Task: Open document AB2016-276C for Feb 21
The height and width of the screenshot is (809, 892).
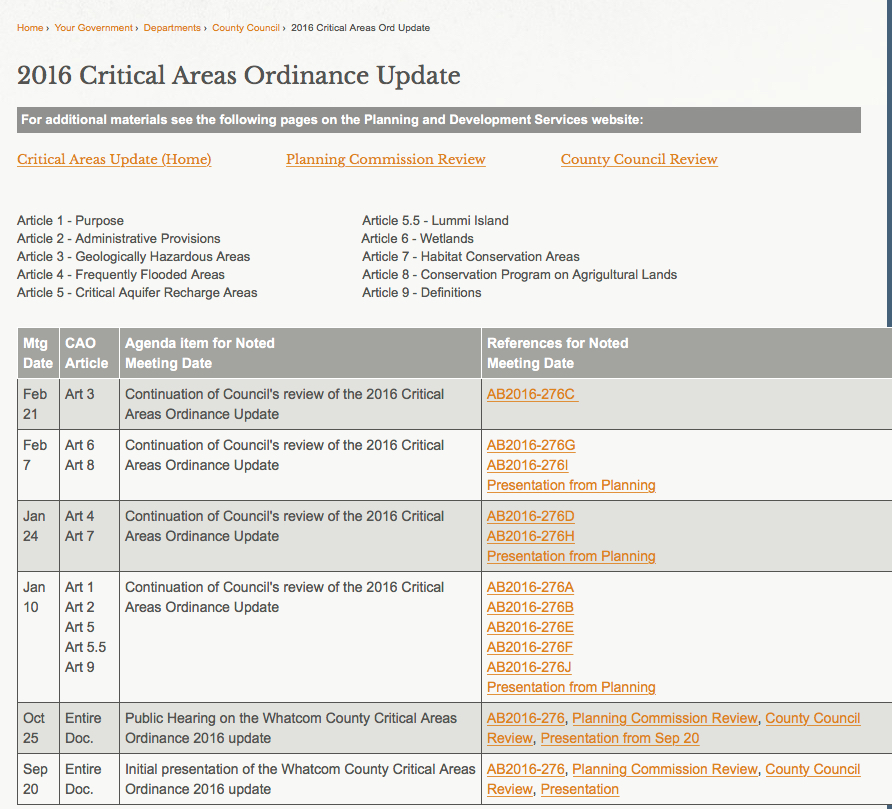Action: coord(531,394)
